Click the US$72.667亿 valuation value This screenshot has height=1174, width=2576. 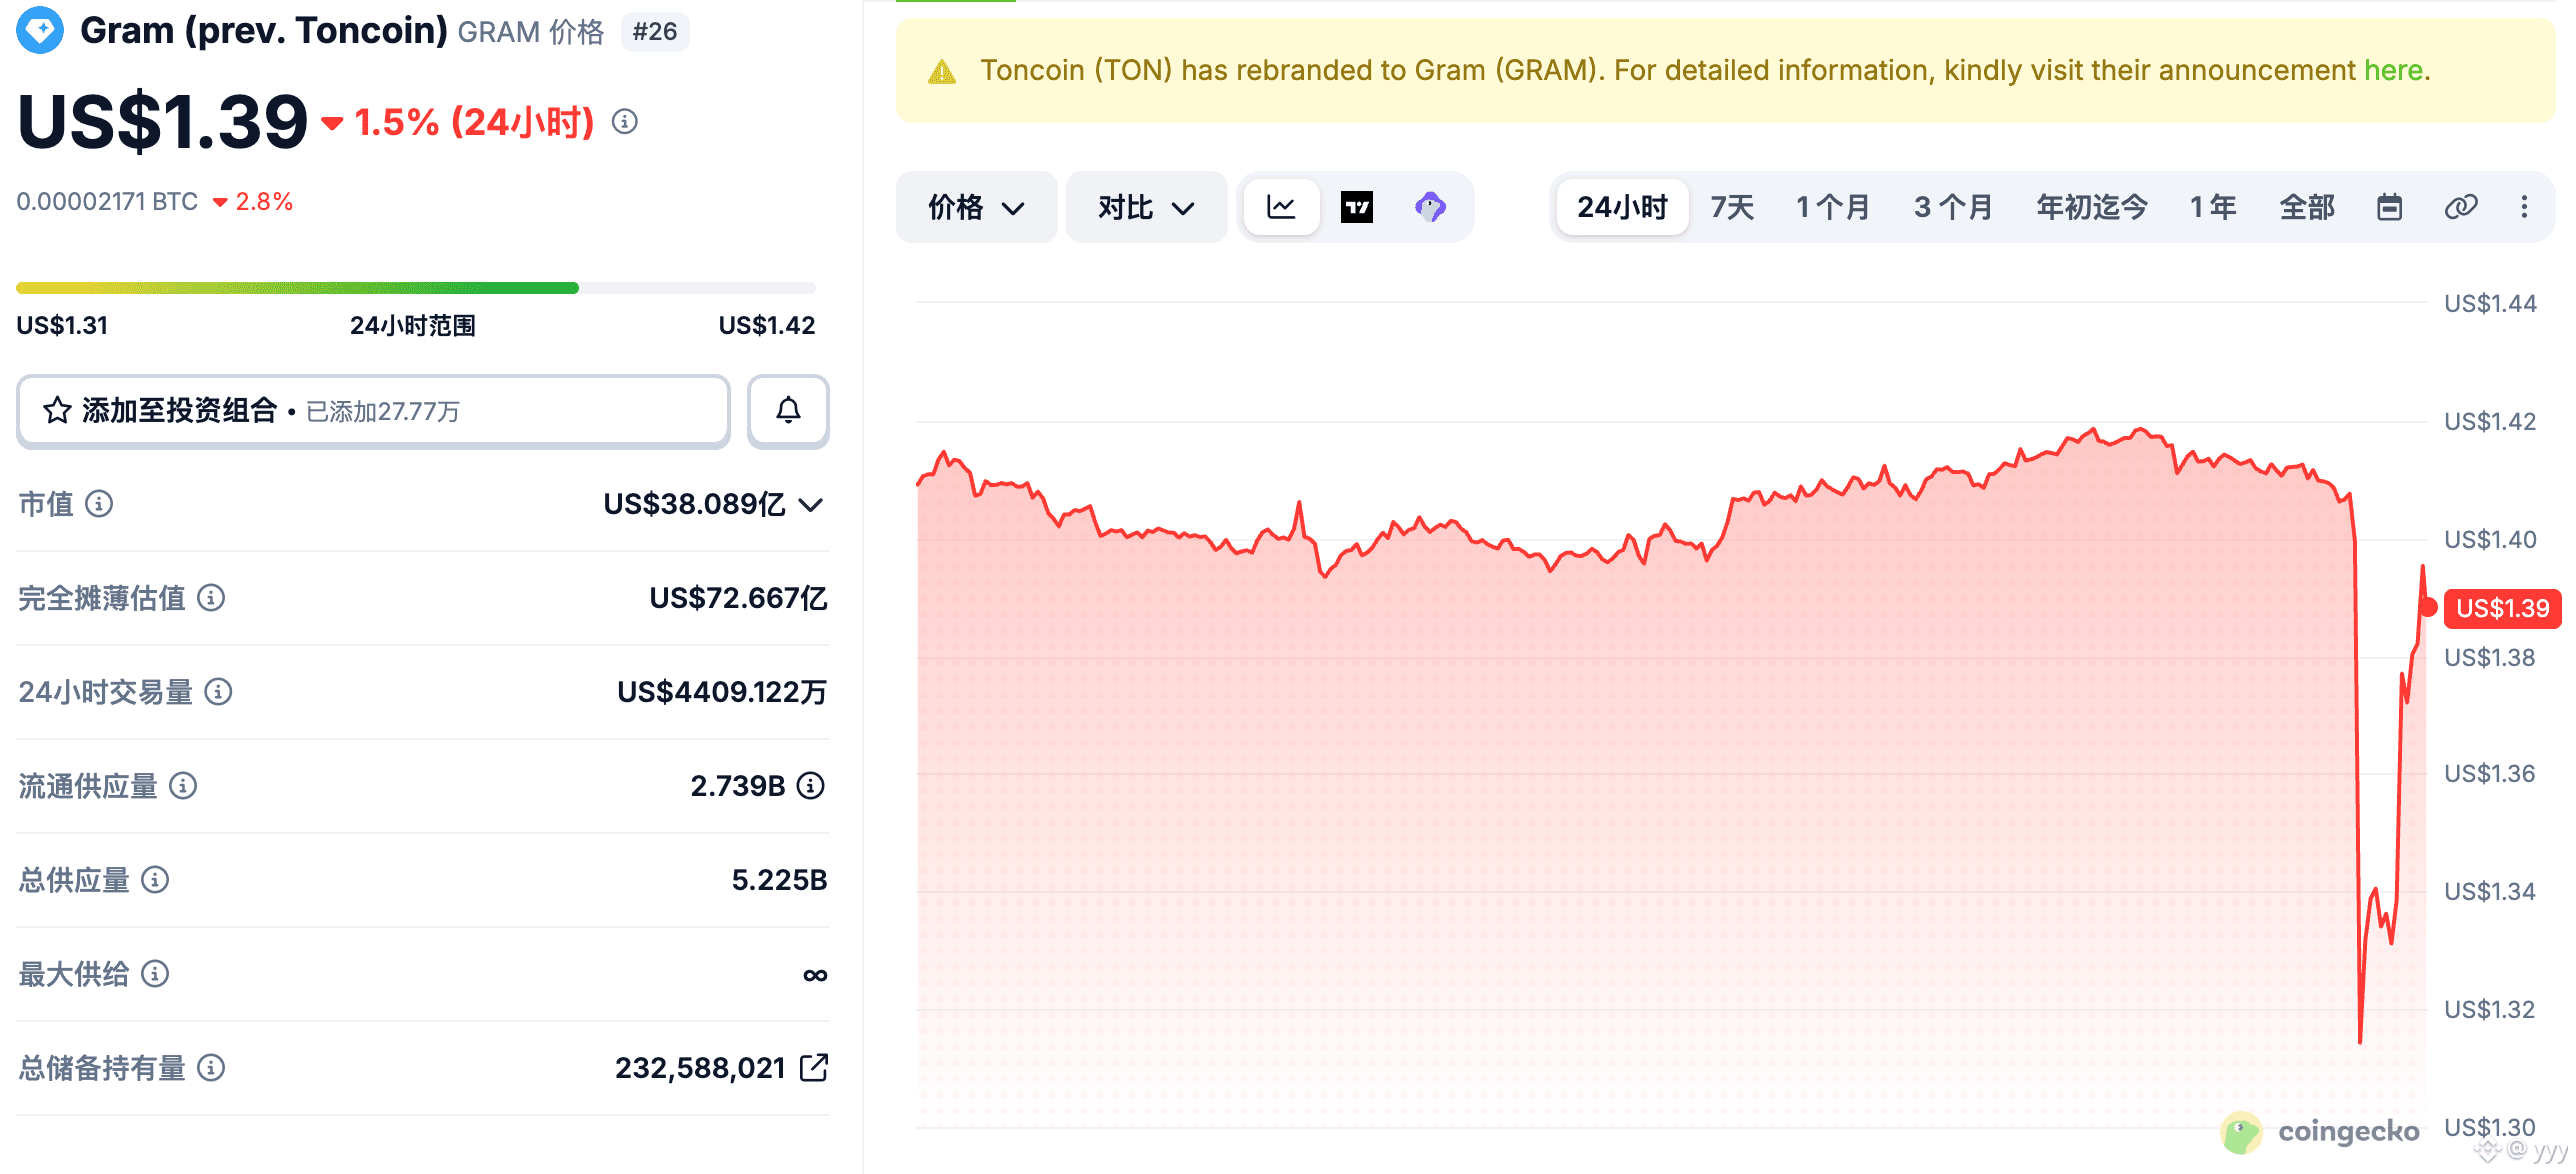(x=738, y=598)
